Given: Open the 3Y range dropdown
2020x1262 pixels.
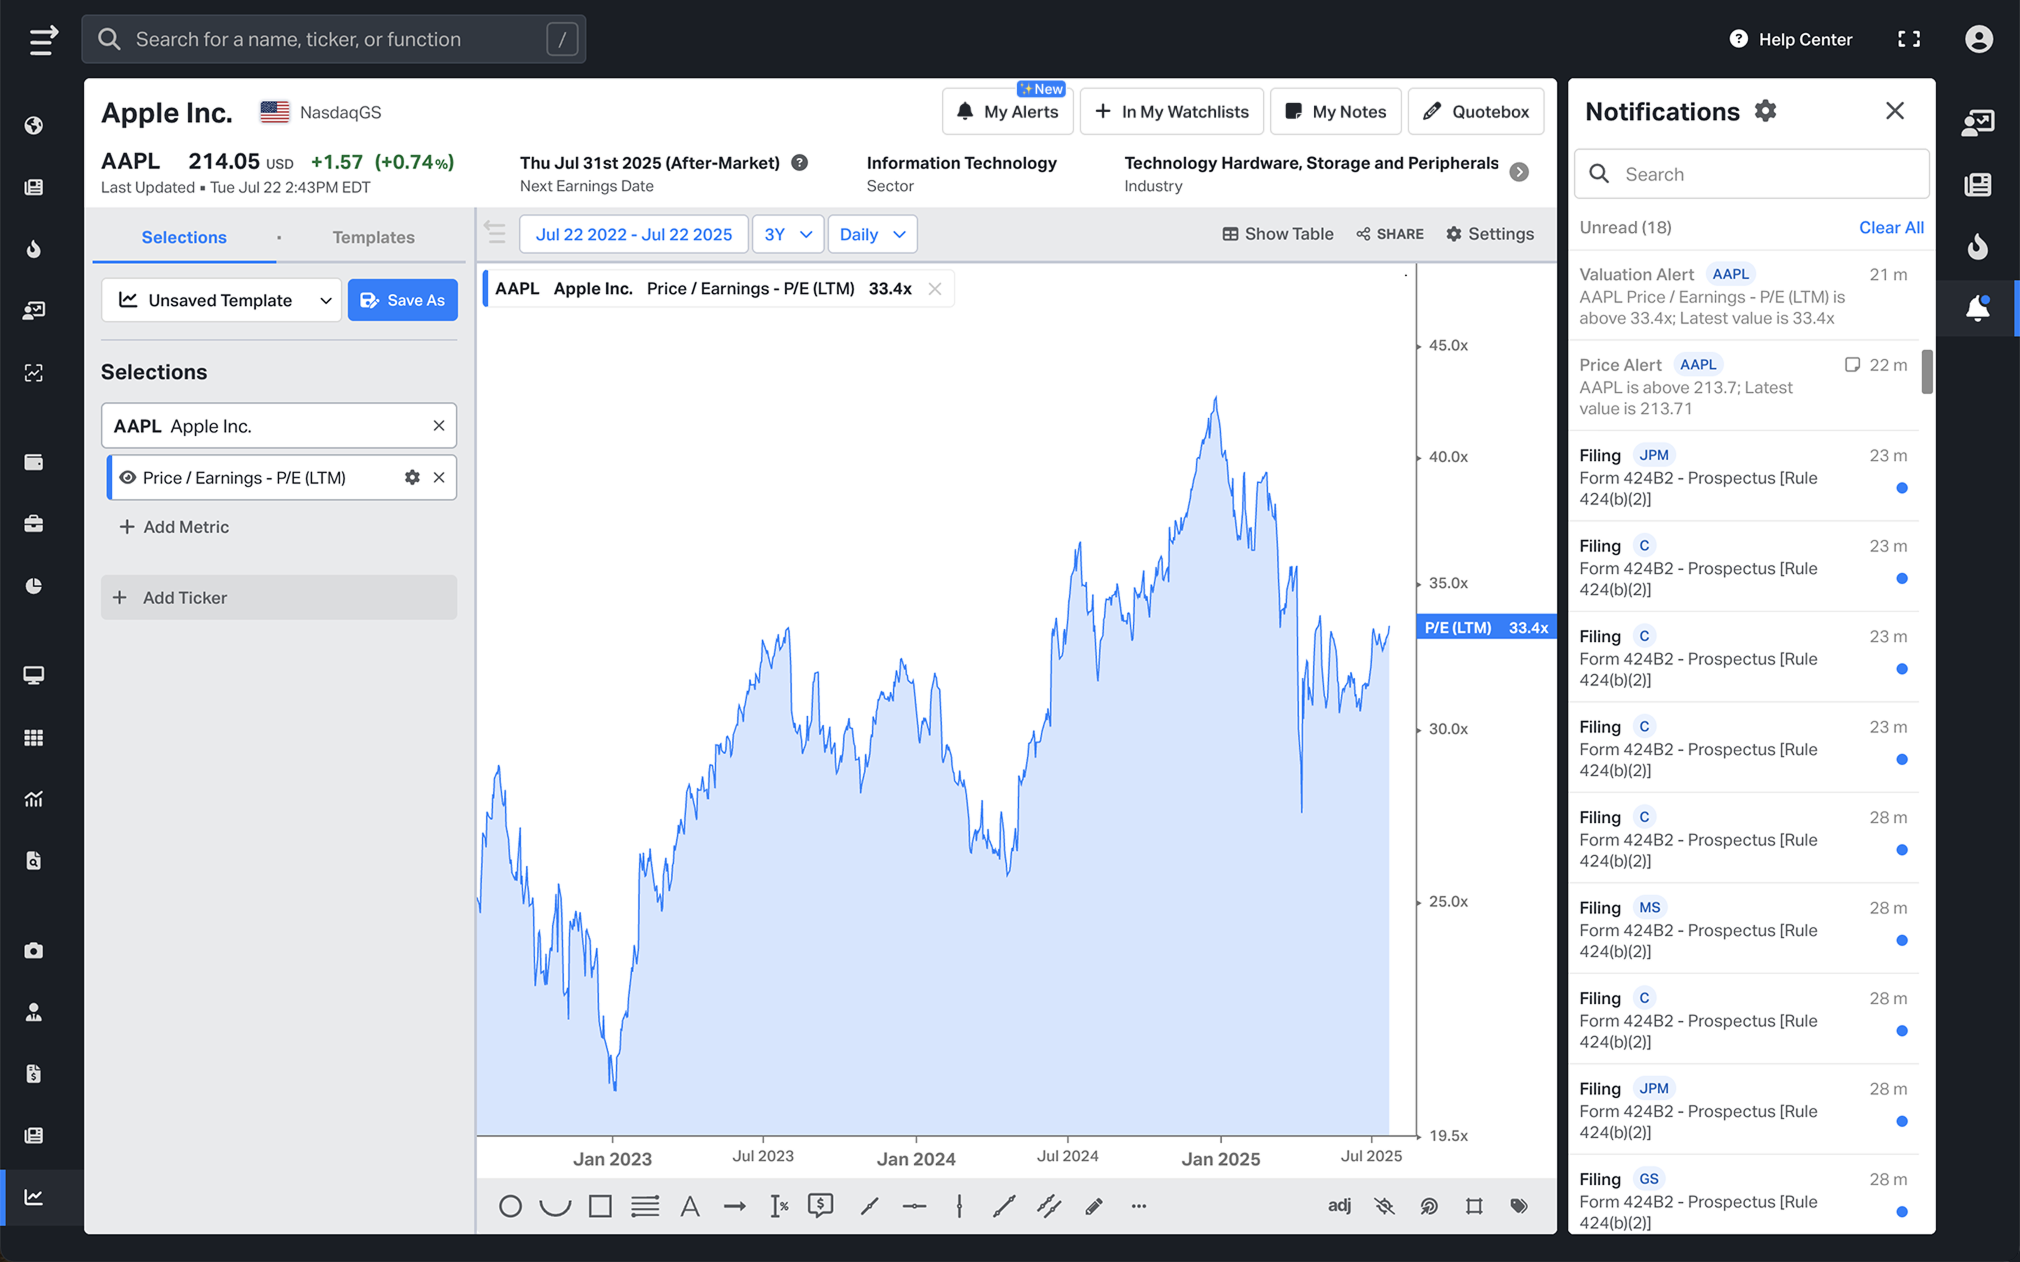Looking at the screenshot, I should 788,234.
